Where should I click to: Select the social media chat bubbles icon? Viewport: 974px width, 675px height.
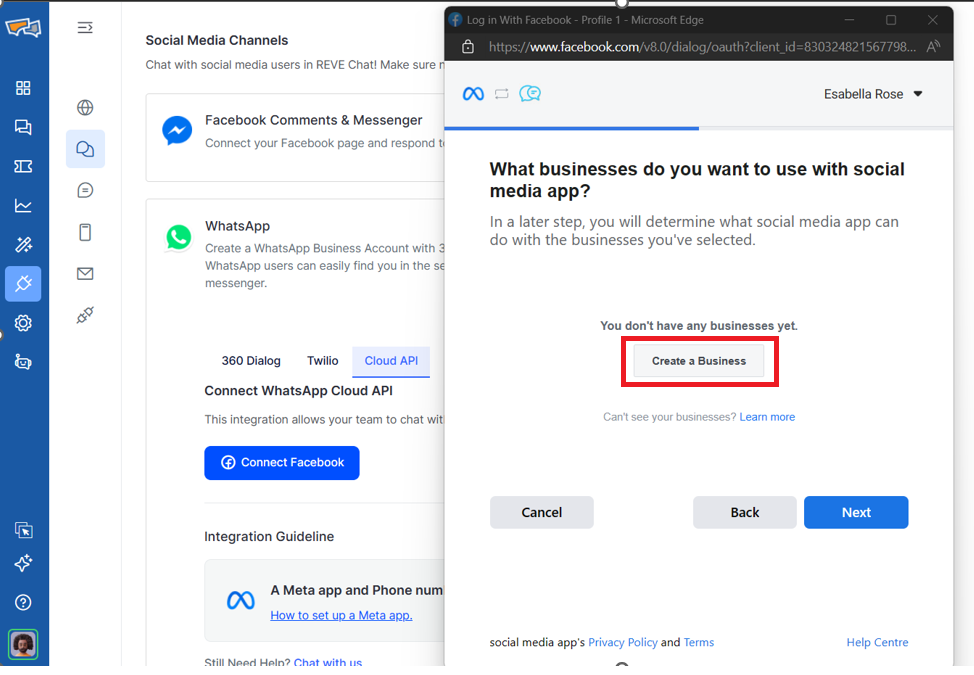85,149
